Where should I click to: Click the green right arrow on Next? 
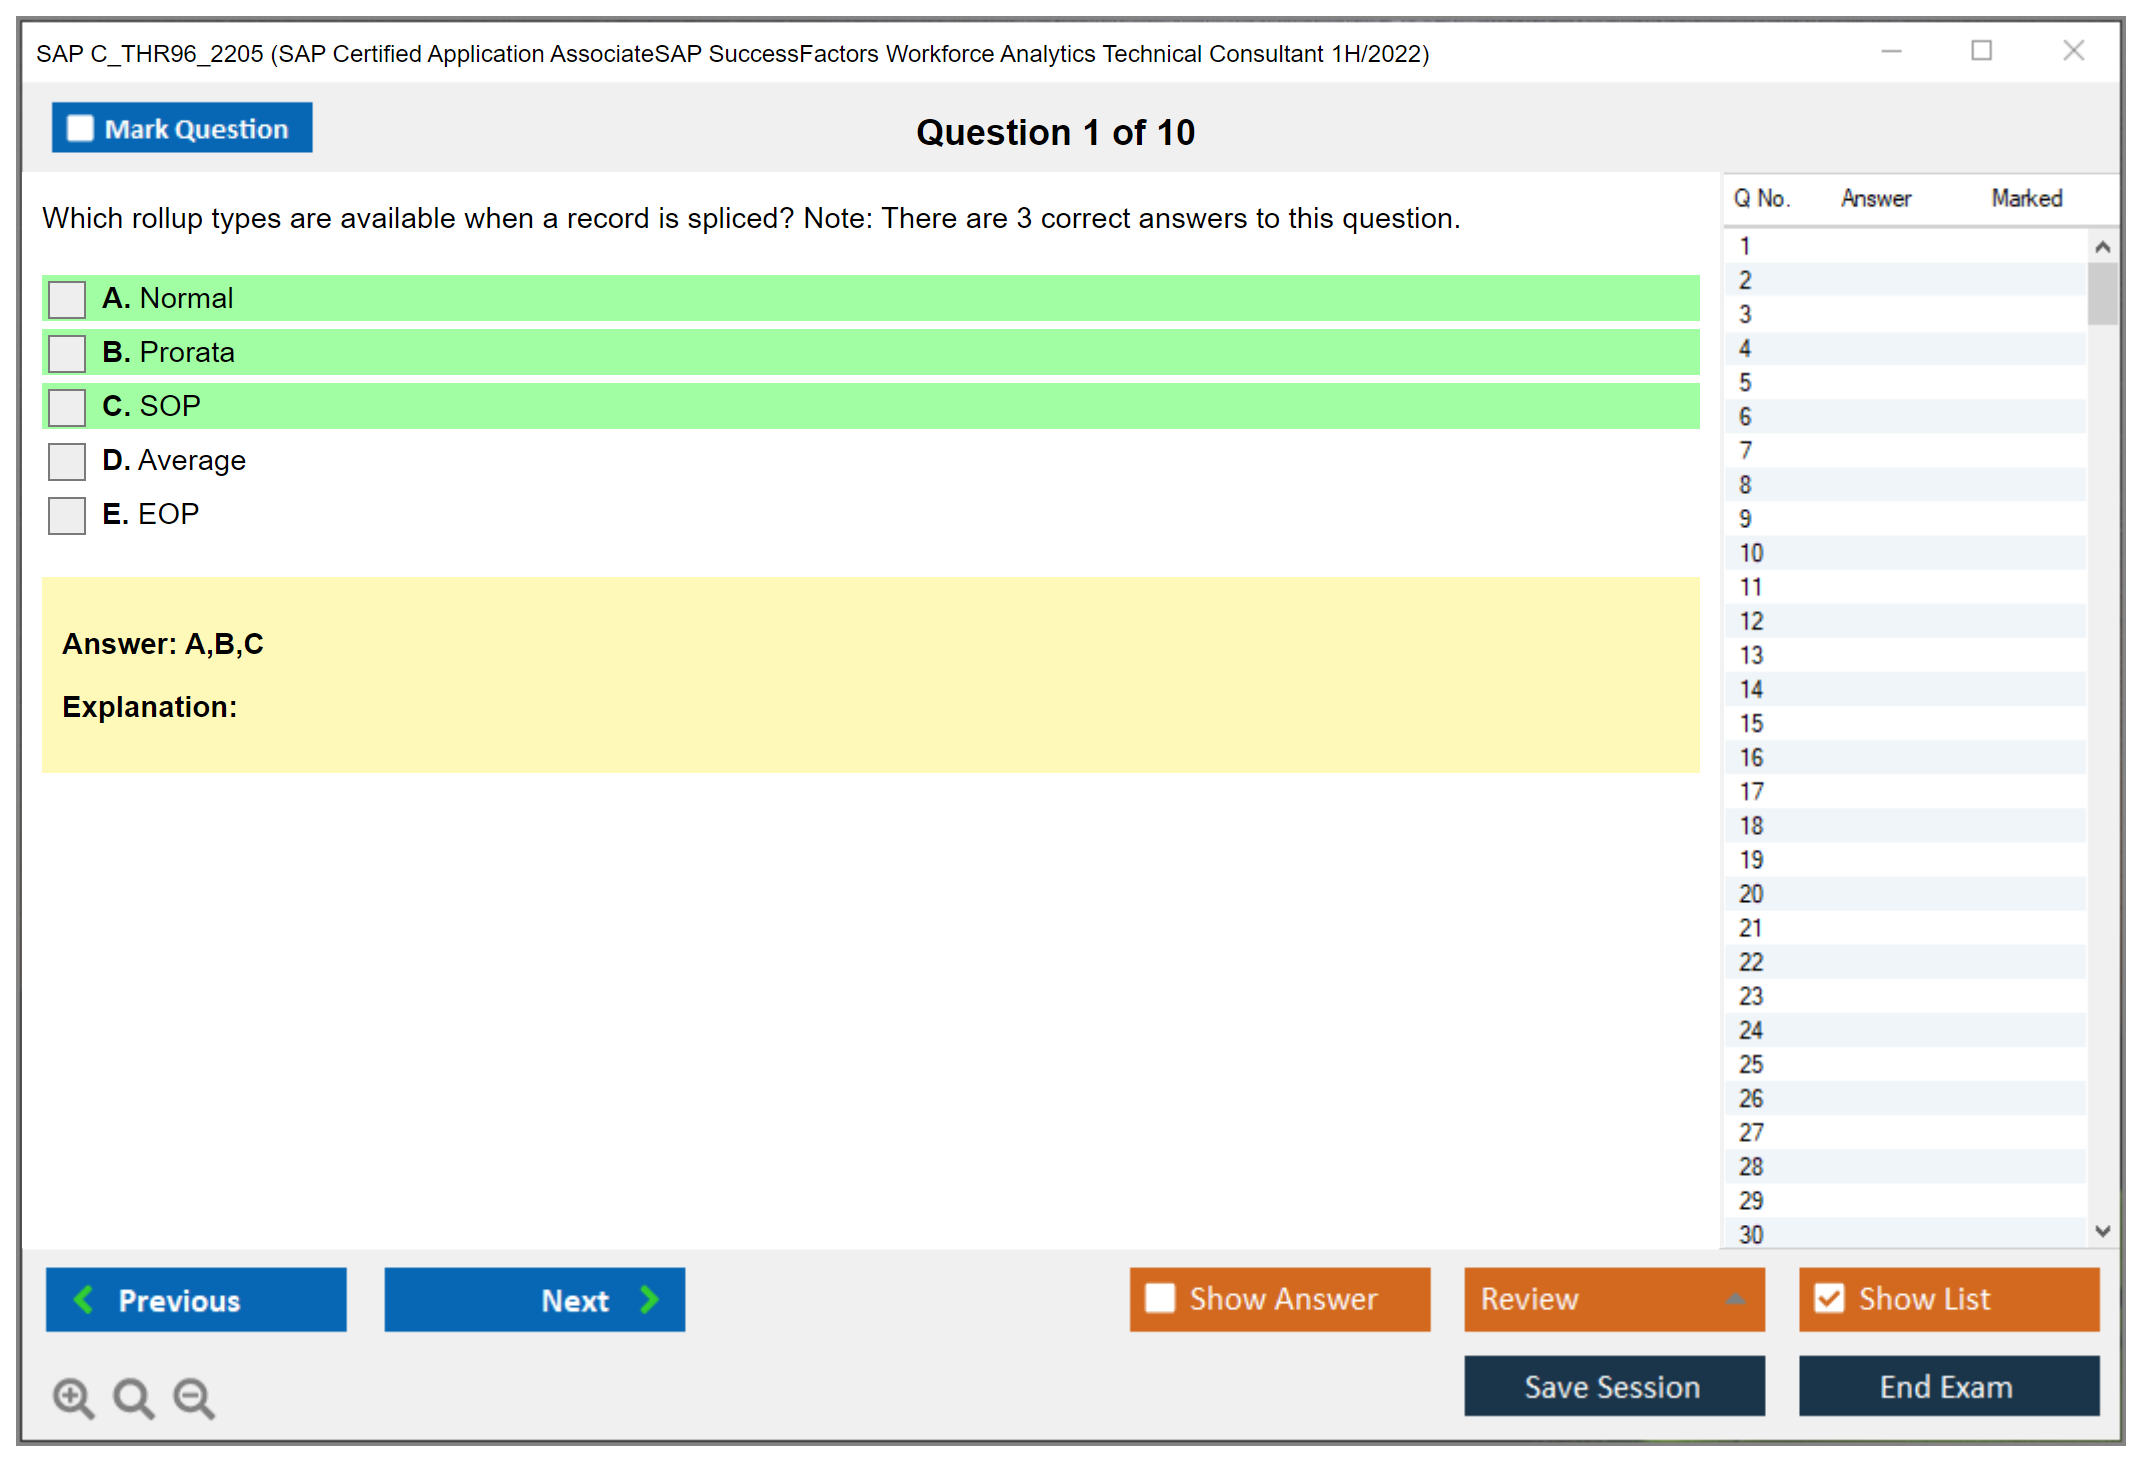649,1299
